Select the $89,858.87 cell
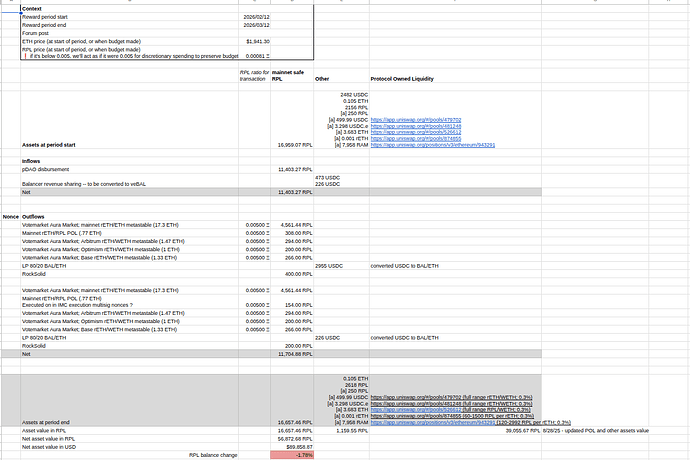The width and height of the screenshot is (690, 460). tap(292, 447)
